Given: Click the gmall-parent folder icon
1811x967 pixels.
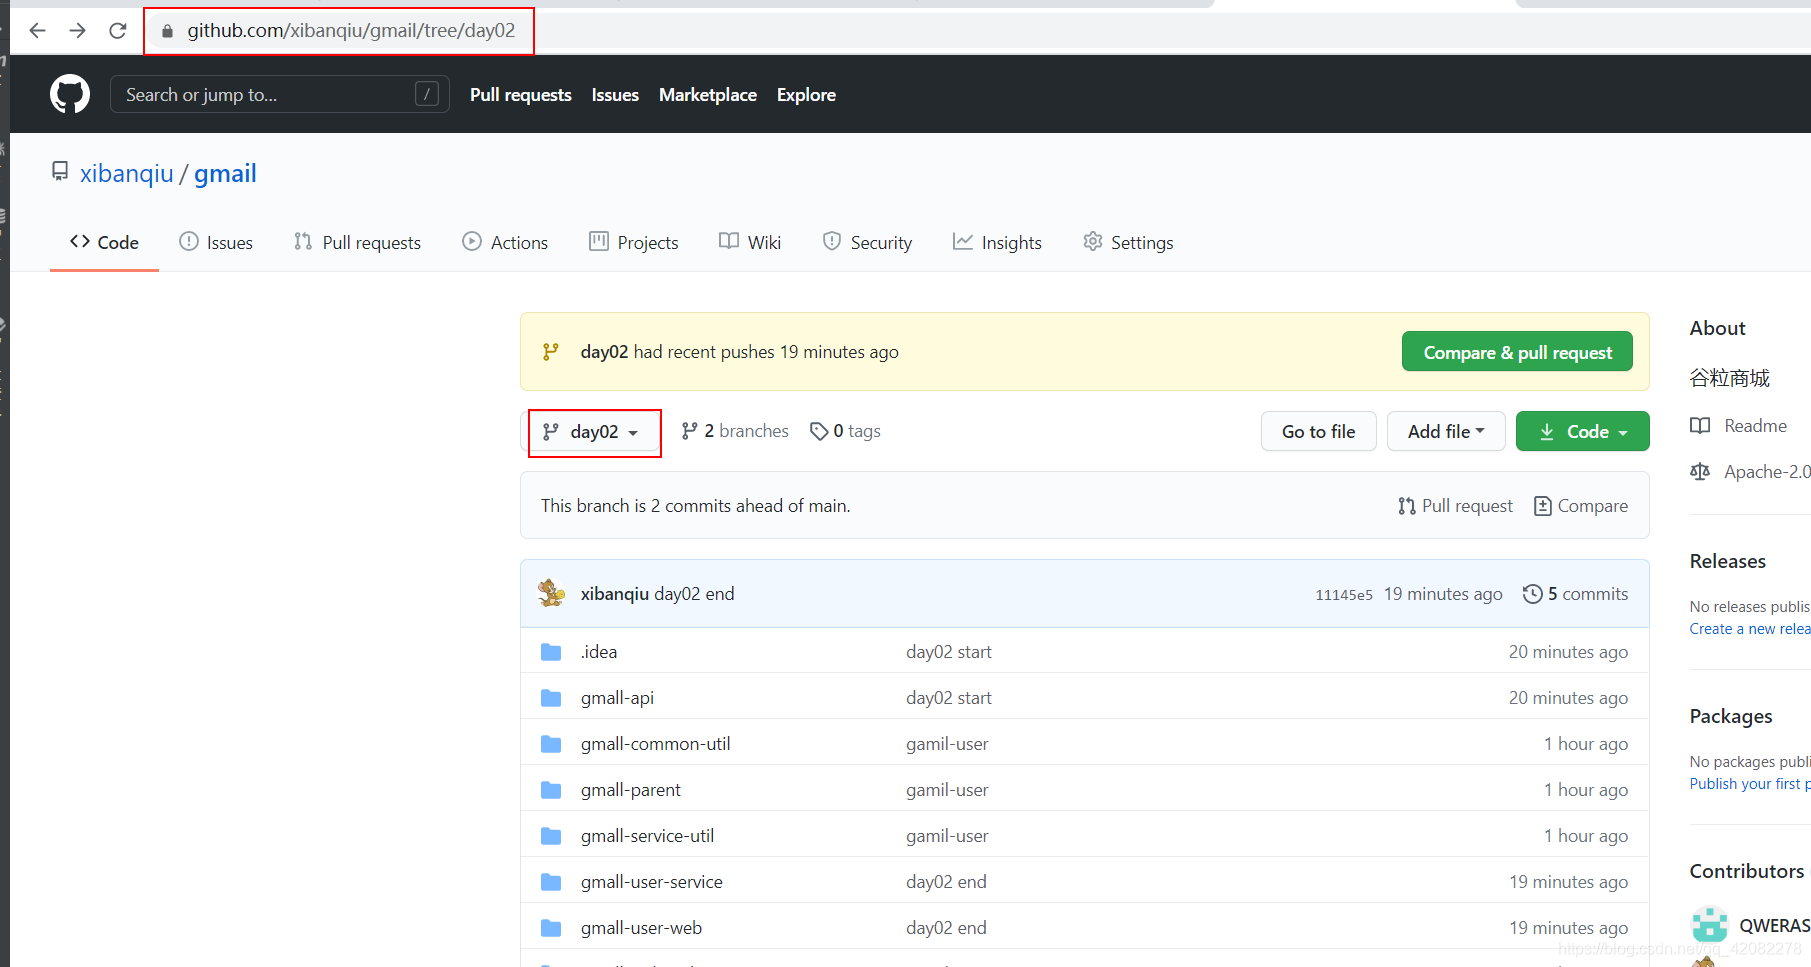Looking at the screenshot, I should (x=551, y=790).
